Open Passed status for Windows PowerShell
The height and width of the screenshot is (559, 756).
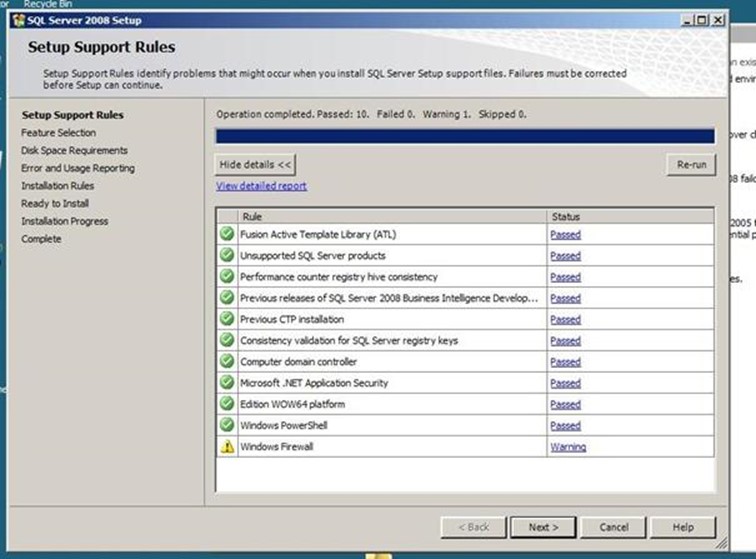[x=566, y=426]
